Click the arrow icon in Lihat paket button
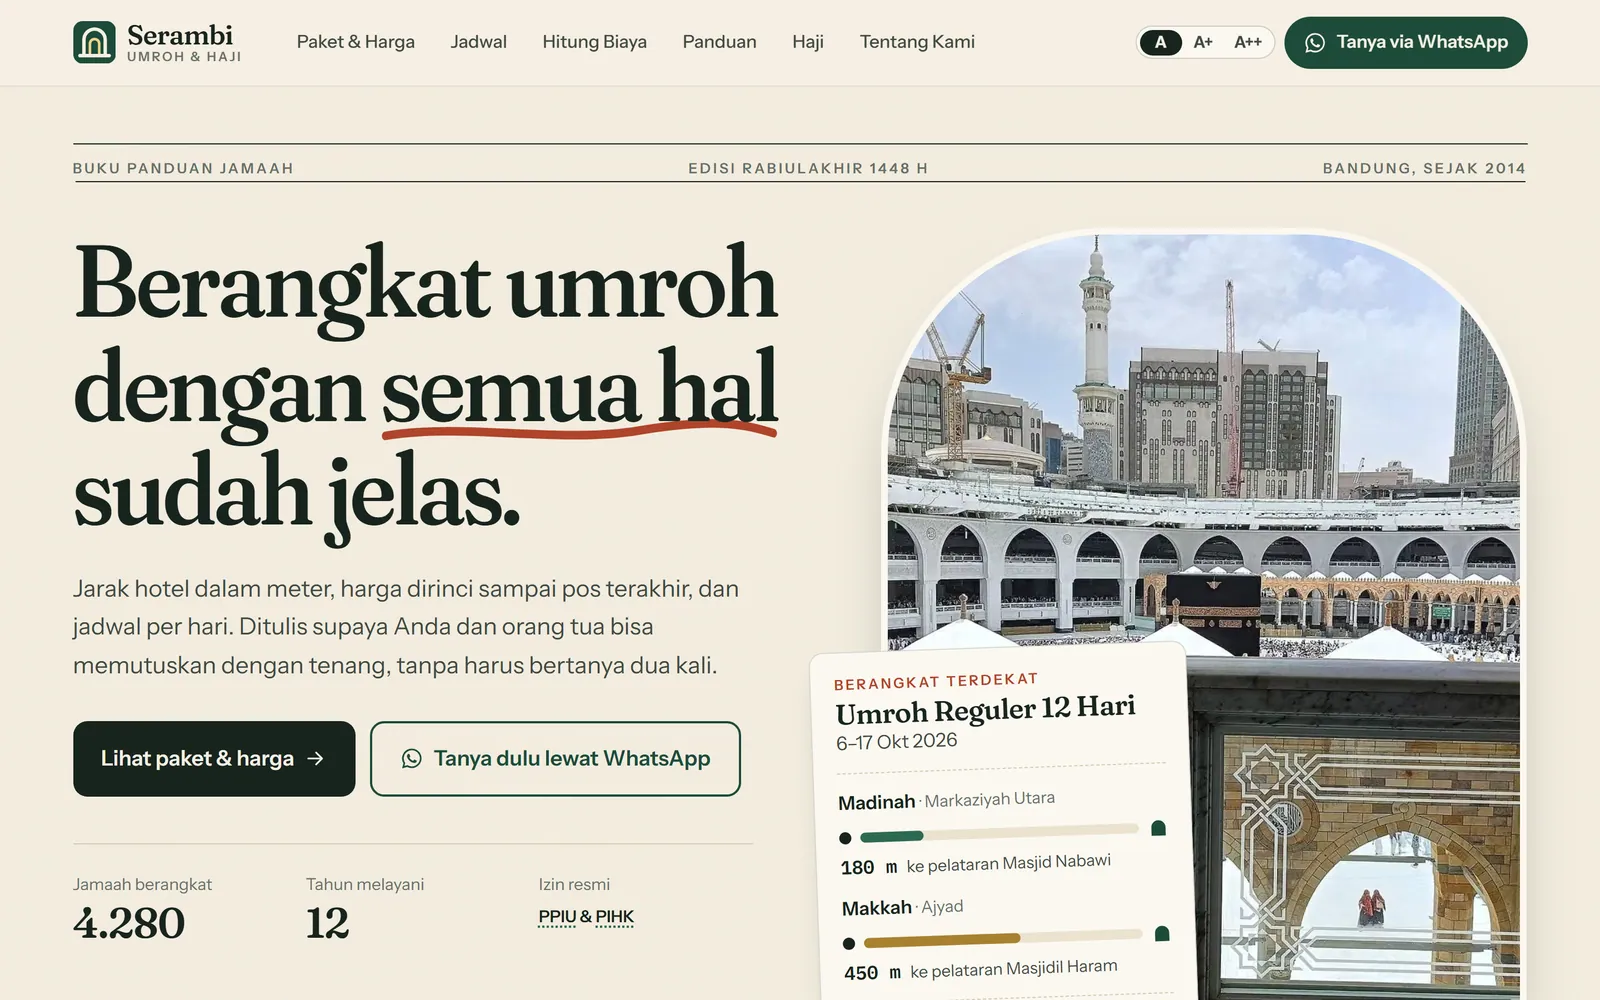The width and height of the screenshot is (1600, 1000). pos(315,759)
